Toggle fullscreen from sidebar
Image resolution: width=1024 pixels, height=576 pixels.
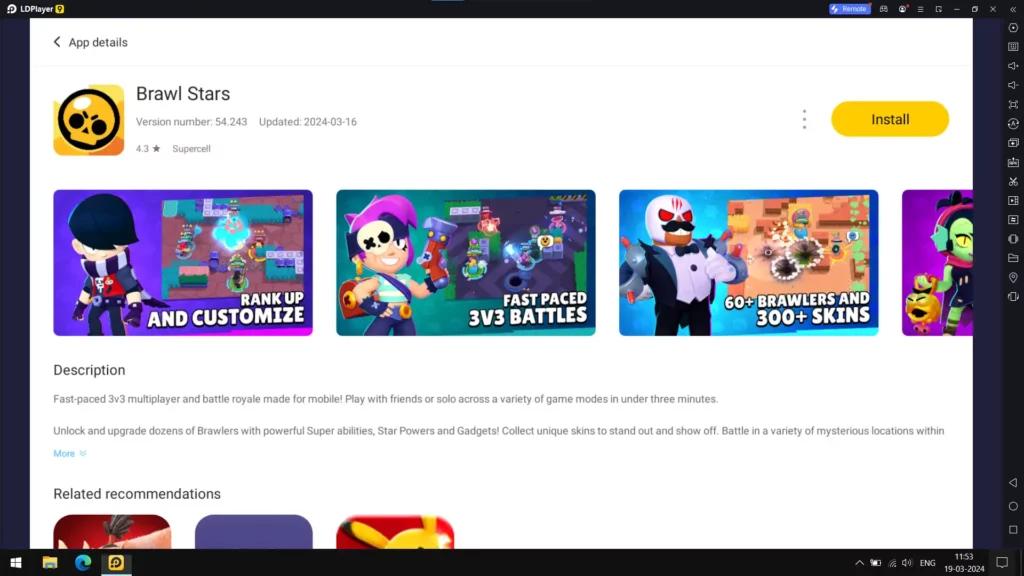pyautogui.click(x=1013, y=104)
